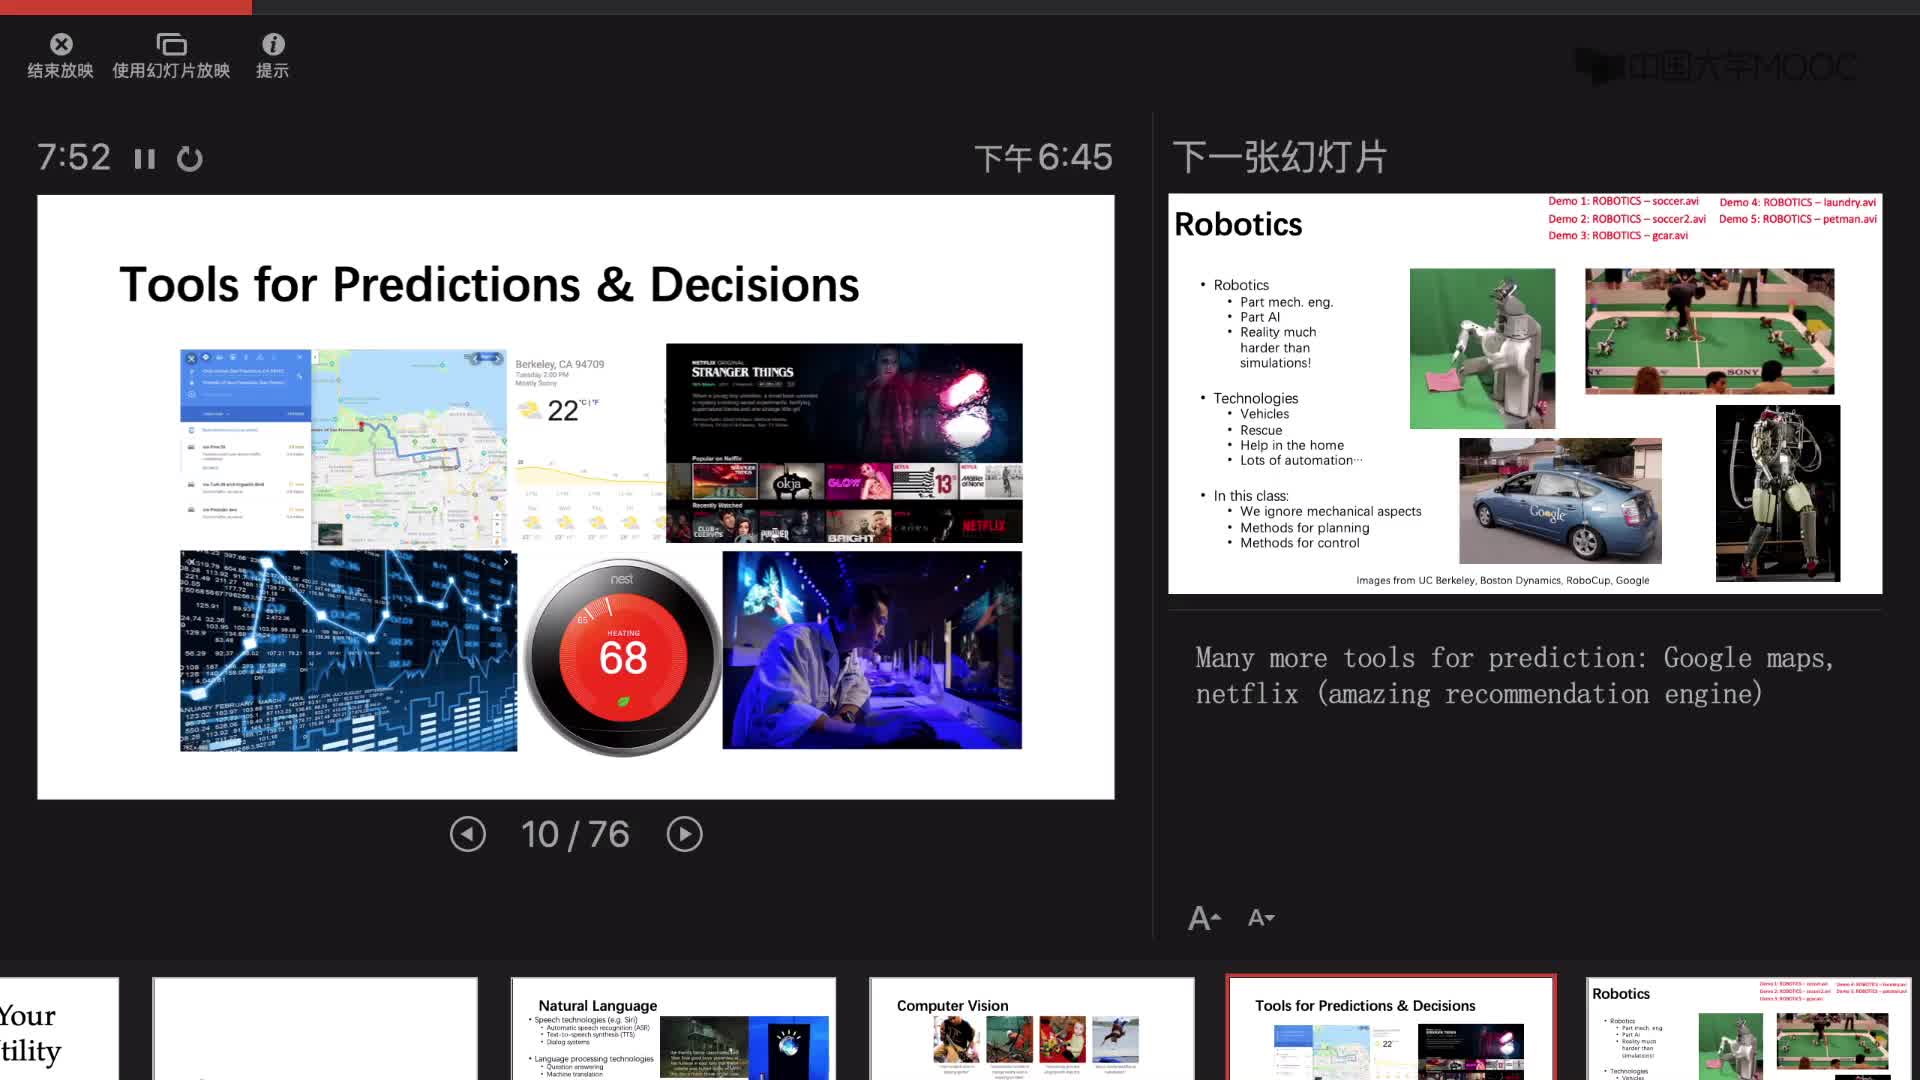The image size is (1920, 1080).
Task: Select Robotics thumbnail in filmstrip
Action: (1749, 1029)
